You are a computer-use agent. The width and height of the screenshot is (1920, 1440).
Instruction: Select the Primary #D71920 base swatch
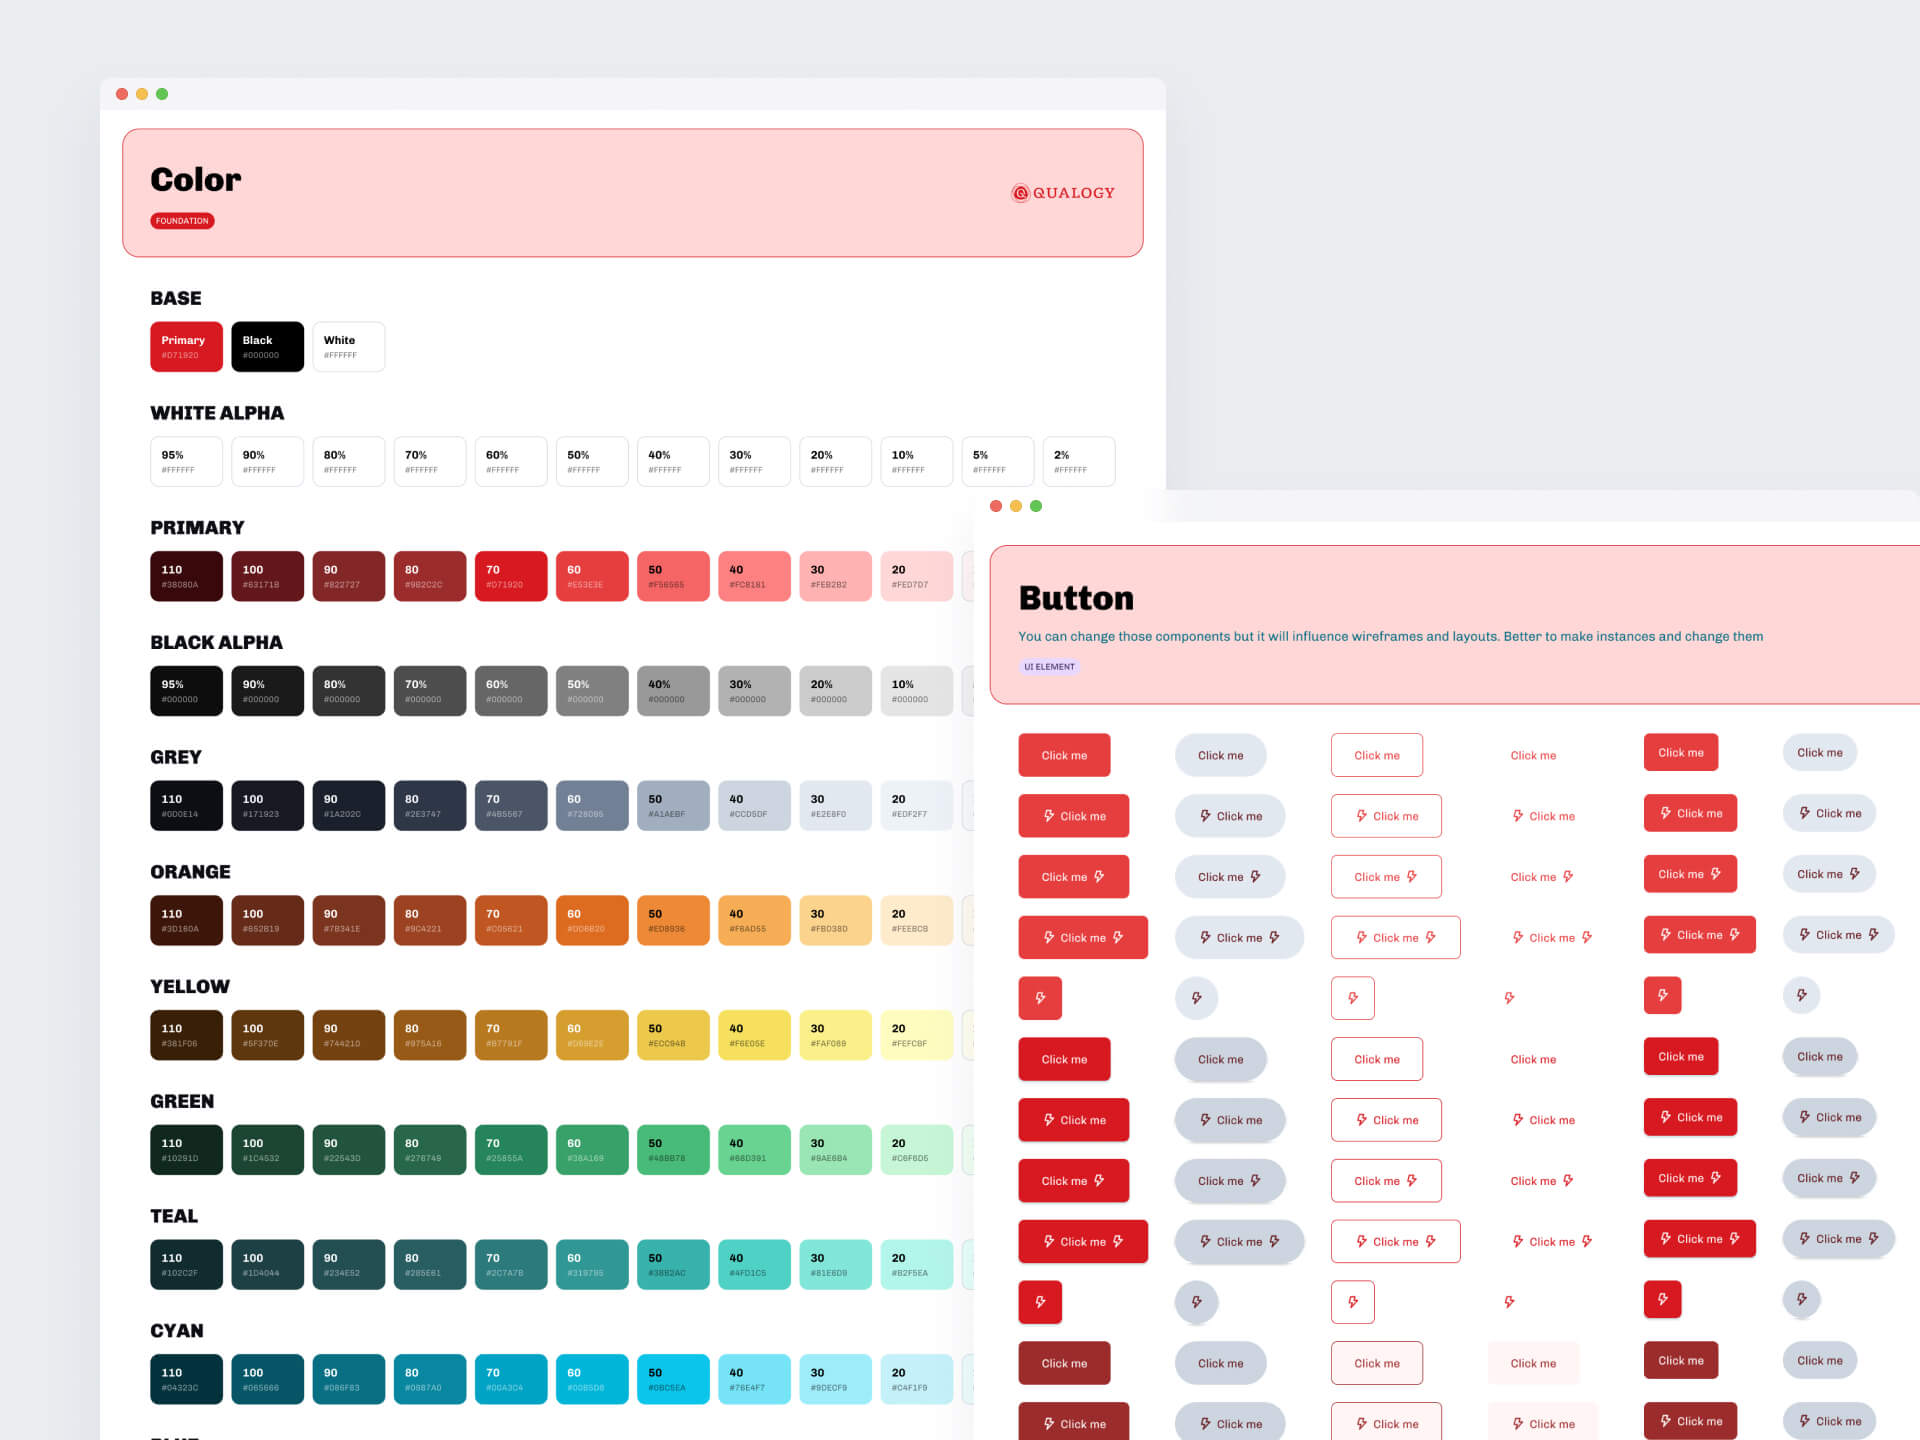pyautogui.click(x=186, y=346)
